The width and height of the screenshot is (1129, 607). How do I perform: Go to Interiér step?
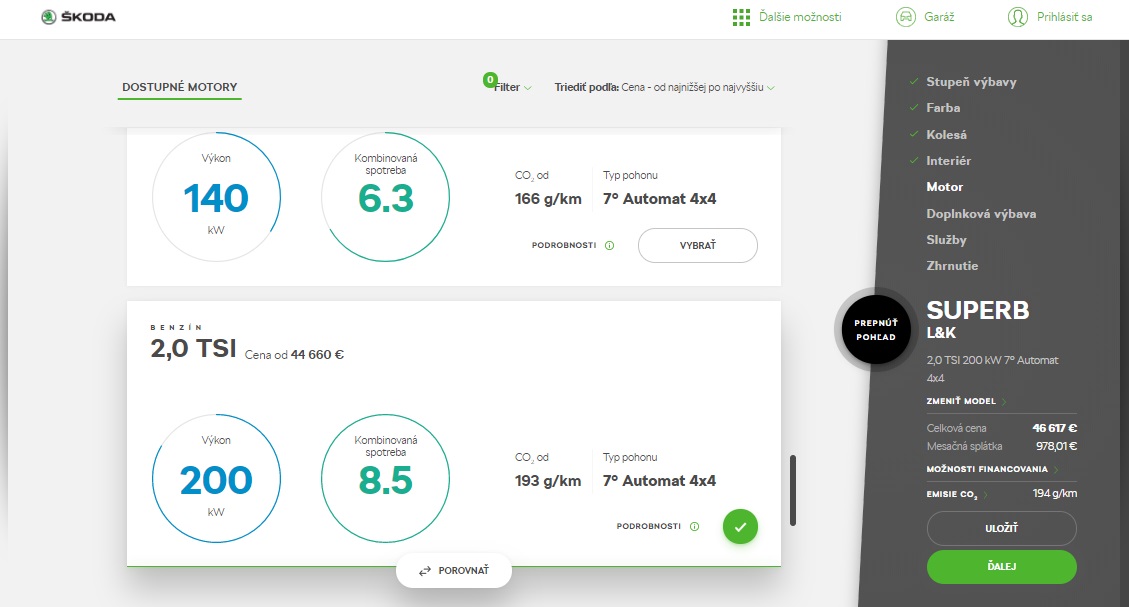[948, 161]
